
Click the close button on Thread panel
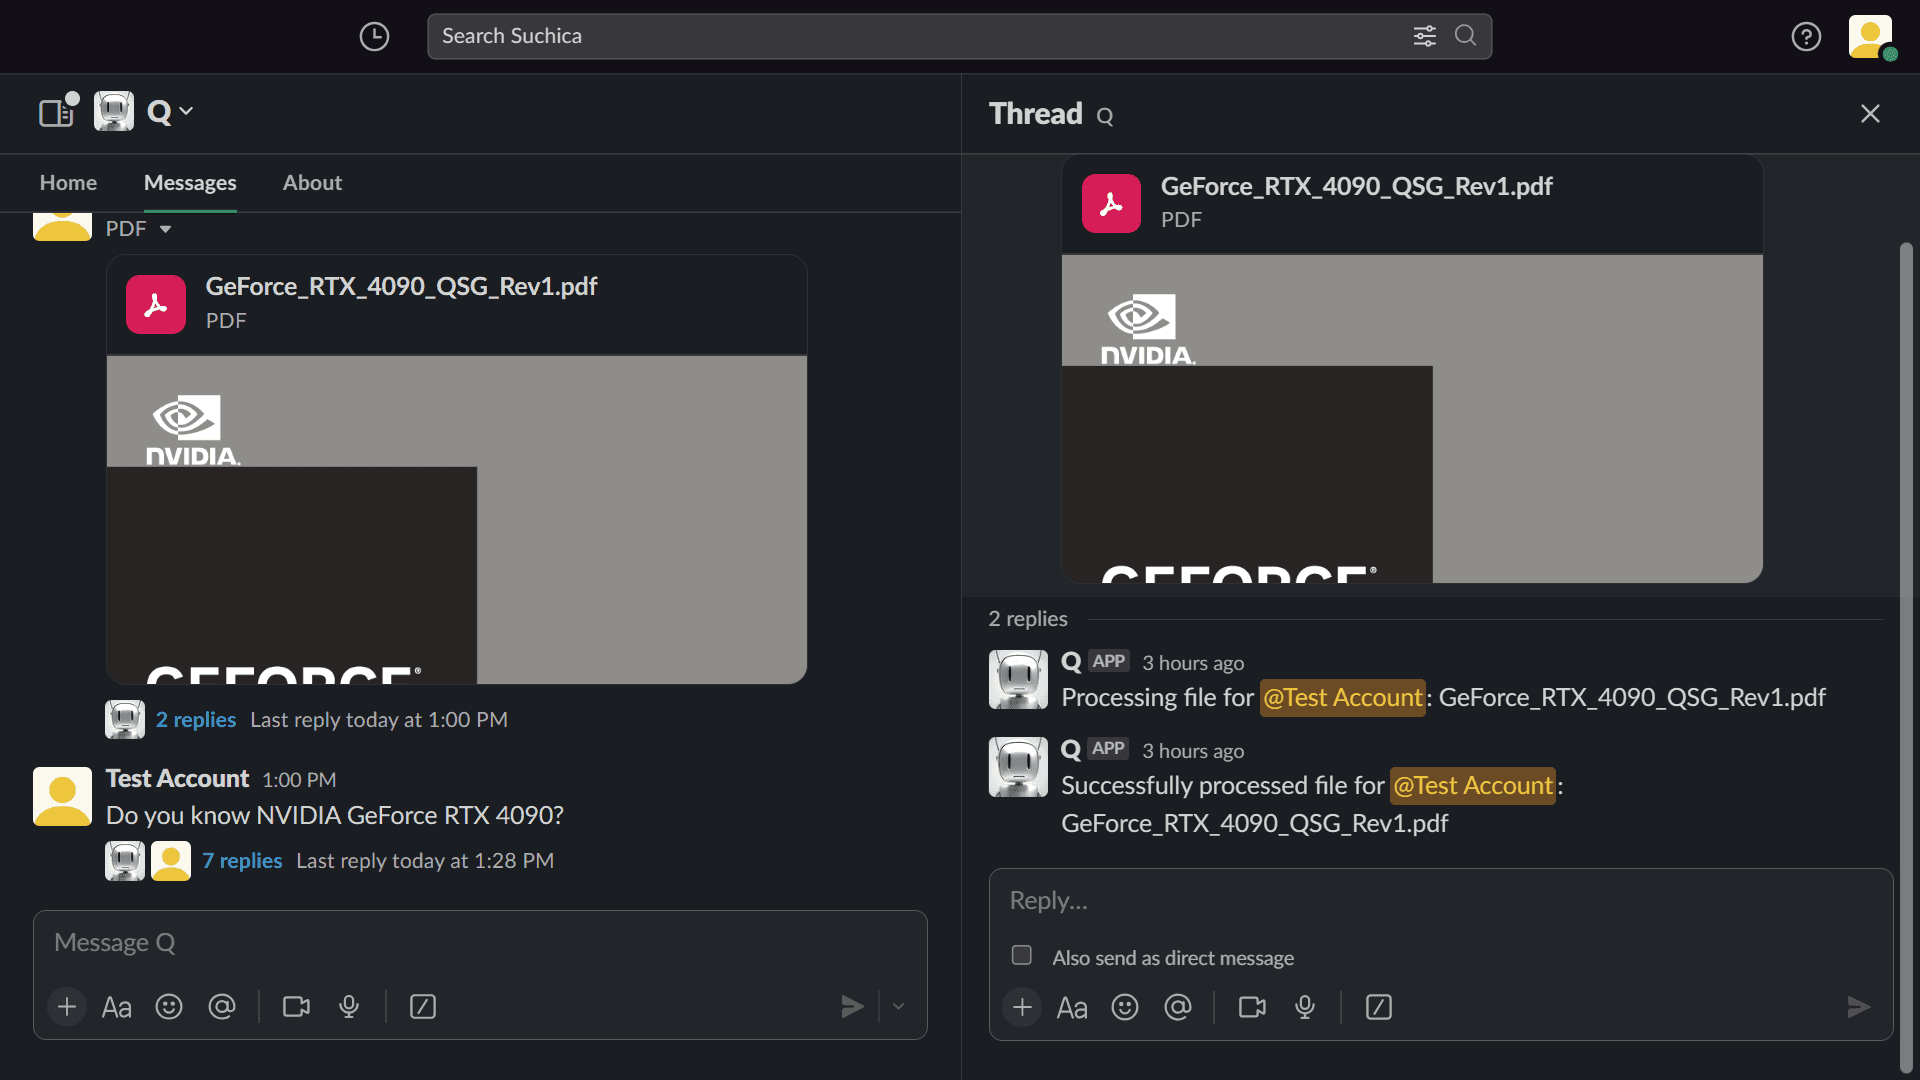pyautogui.click(x=1871, y=113)
